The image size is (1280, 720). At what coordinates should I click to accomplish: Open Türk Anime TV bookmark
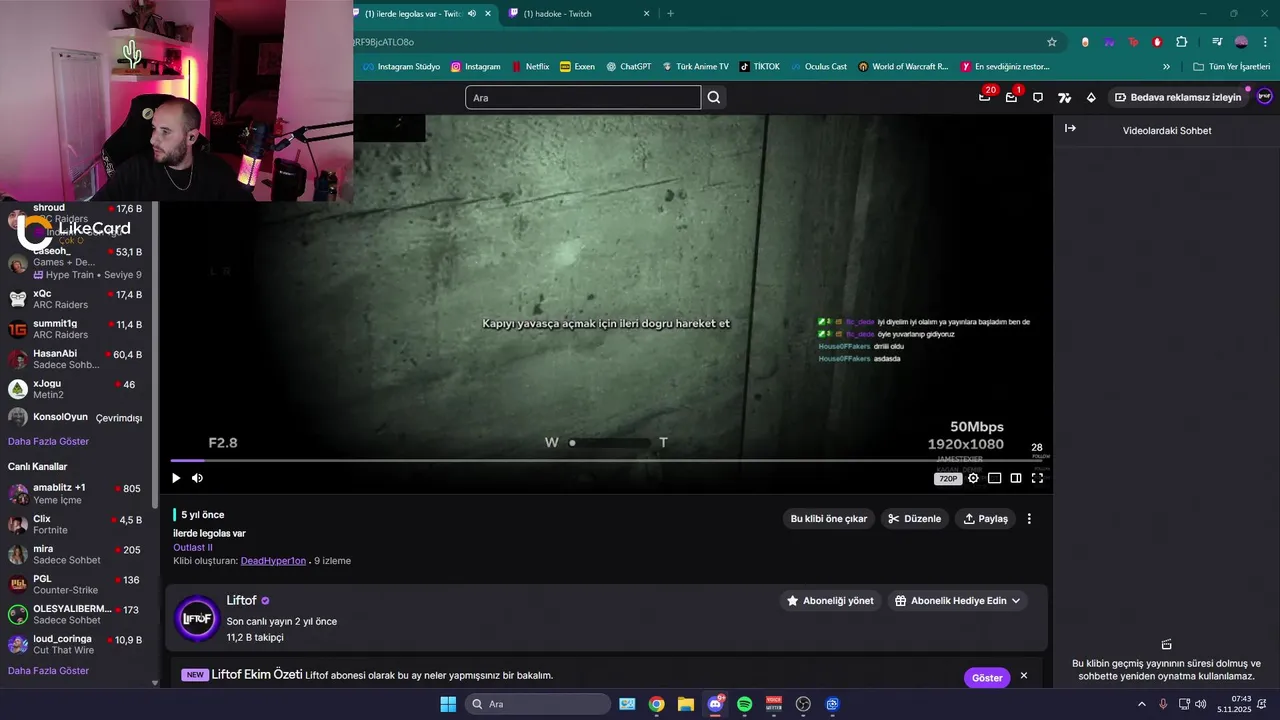(x=695, y=67)
